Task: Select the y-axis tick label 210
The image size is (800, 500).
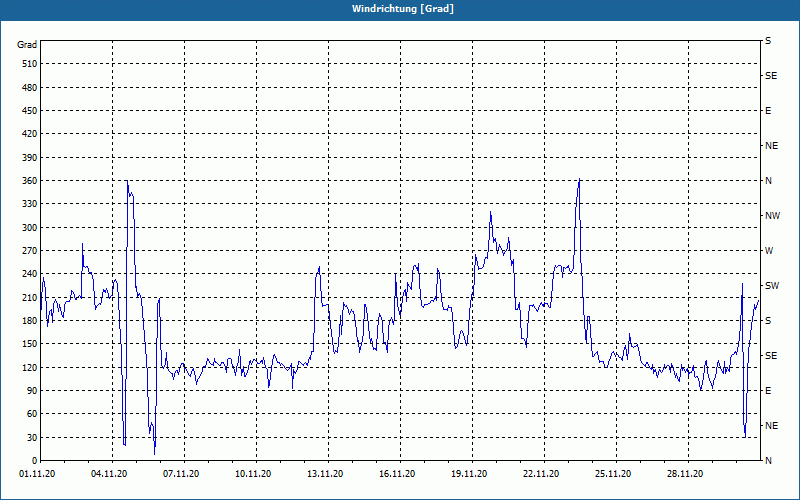Action: tap(30, 297)
